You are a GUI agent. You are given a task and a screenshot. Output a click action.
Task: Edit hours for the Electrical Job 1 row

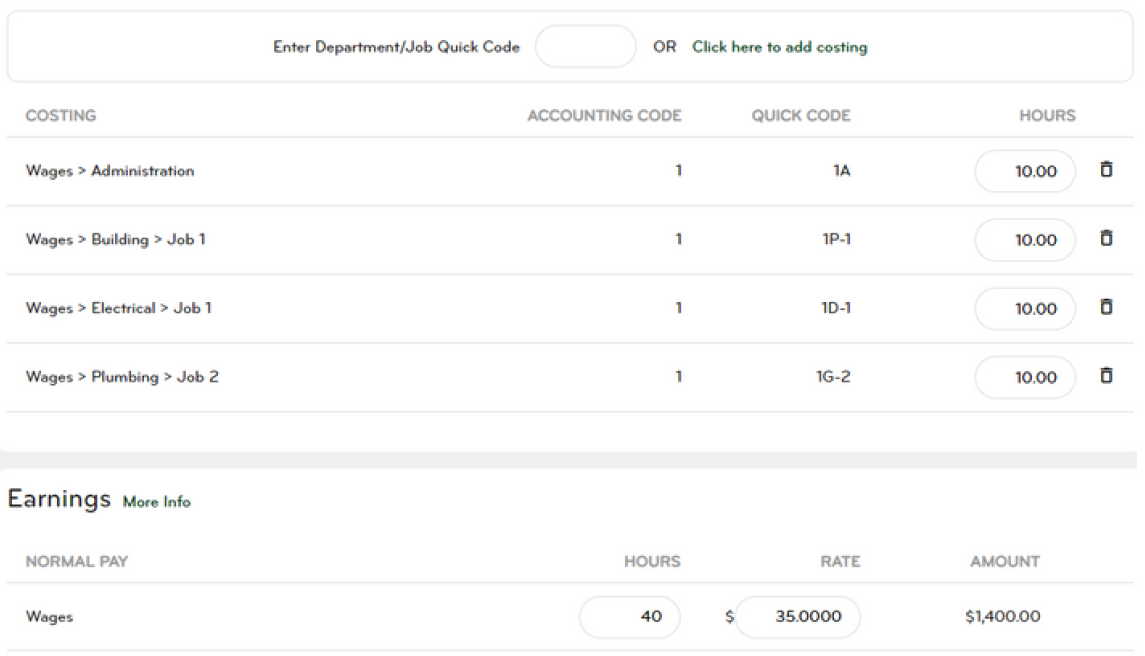1024,309
